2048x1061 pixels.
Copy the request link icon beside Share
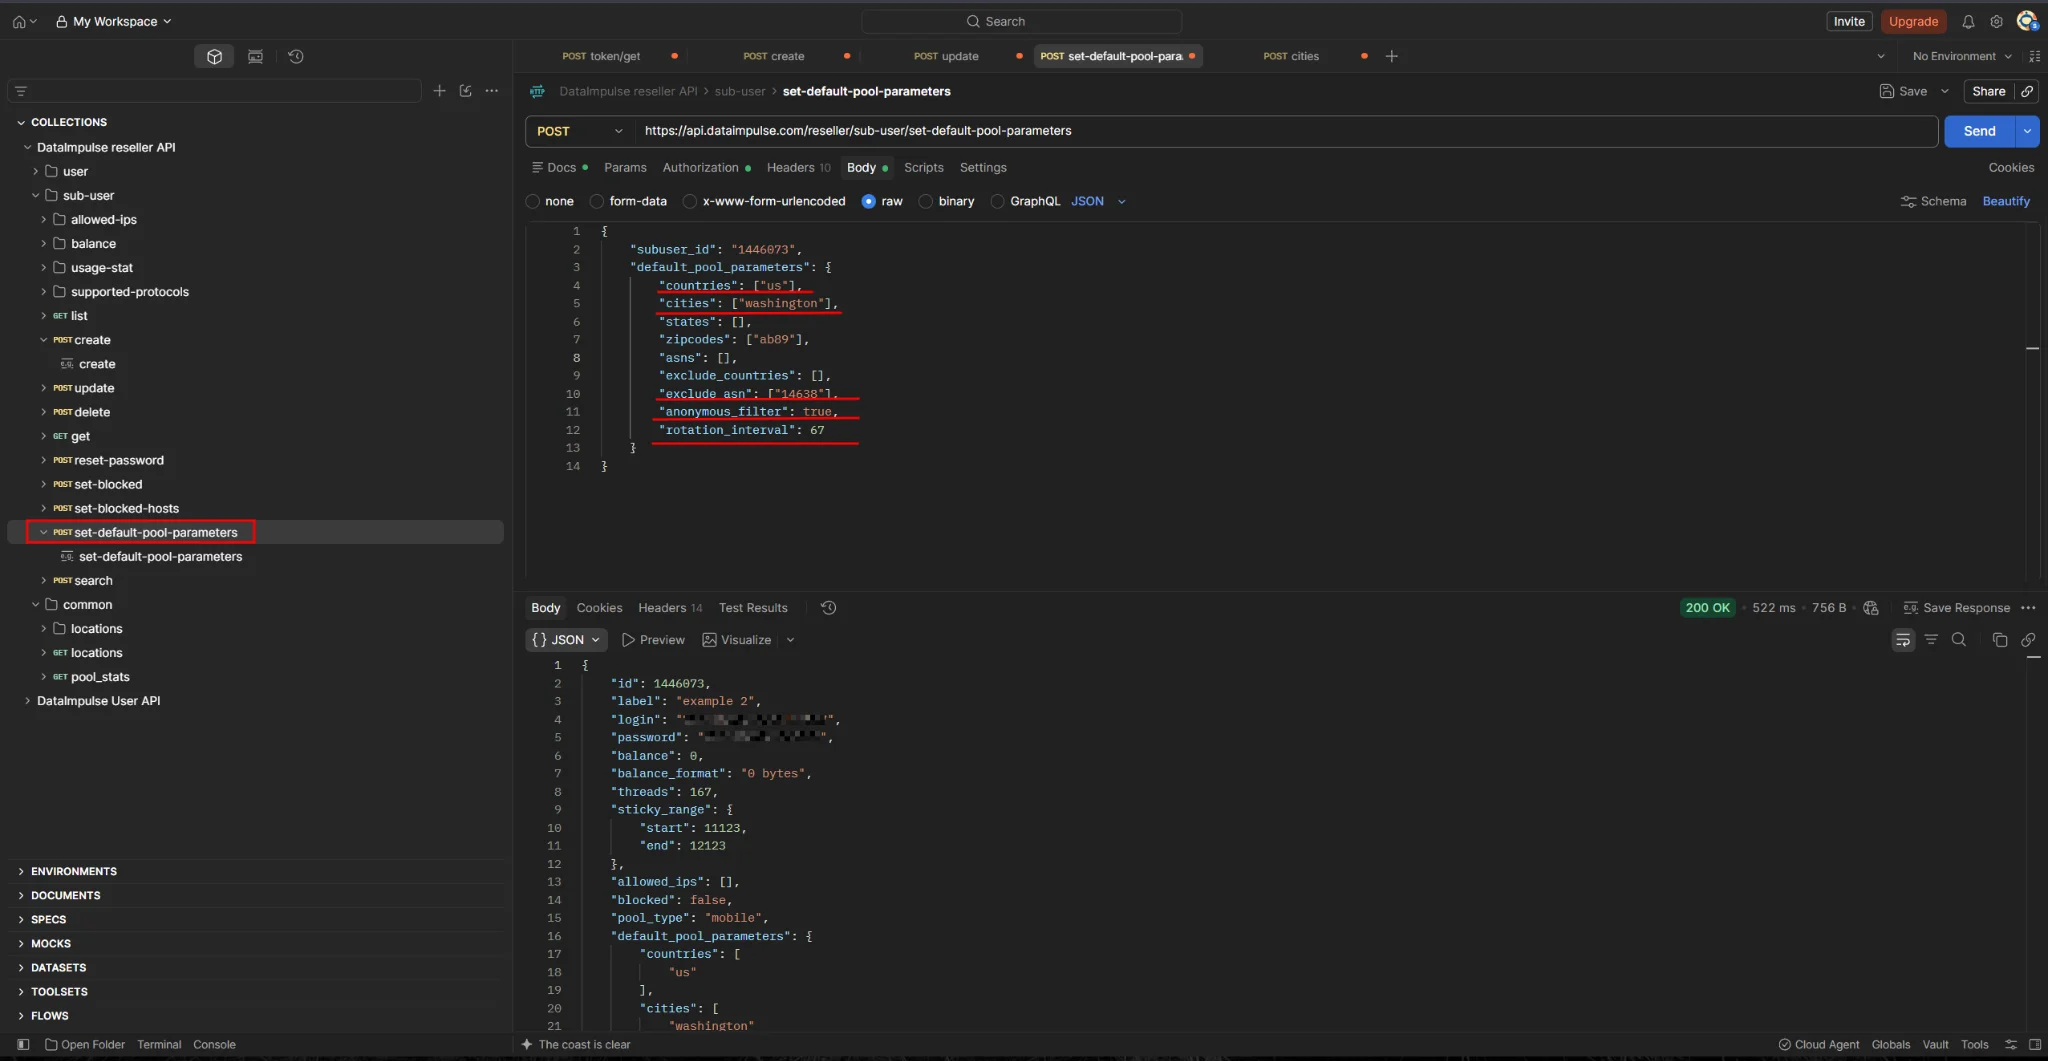tap(2027, 91)
